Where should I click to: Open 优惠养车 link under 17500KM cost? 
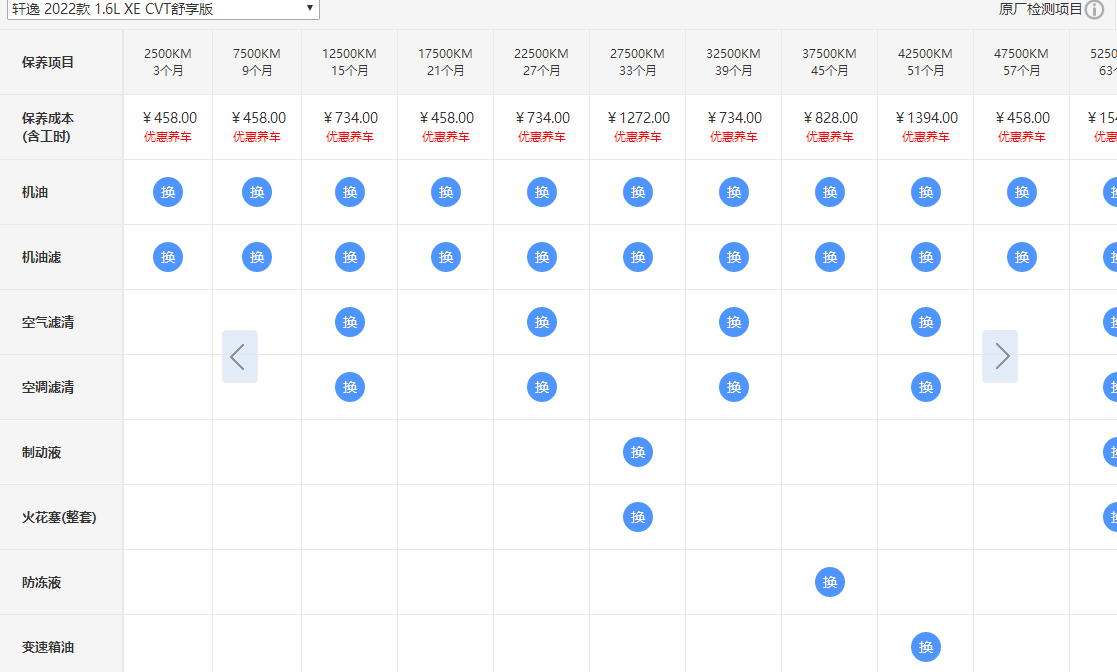coord(446,137)
